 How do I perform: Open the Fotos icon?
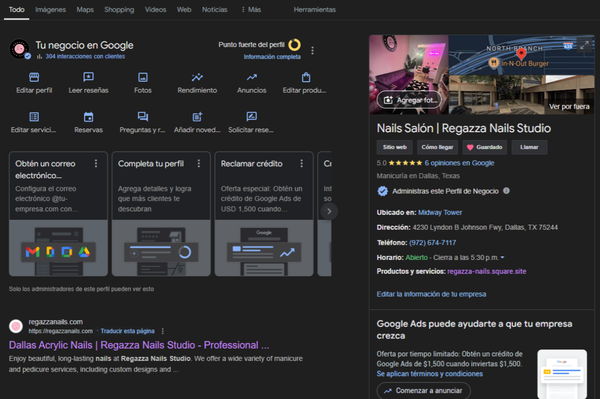(x=143, y=78)
